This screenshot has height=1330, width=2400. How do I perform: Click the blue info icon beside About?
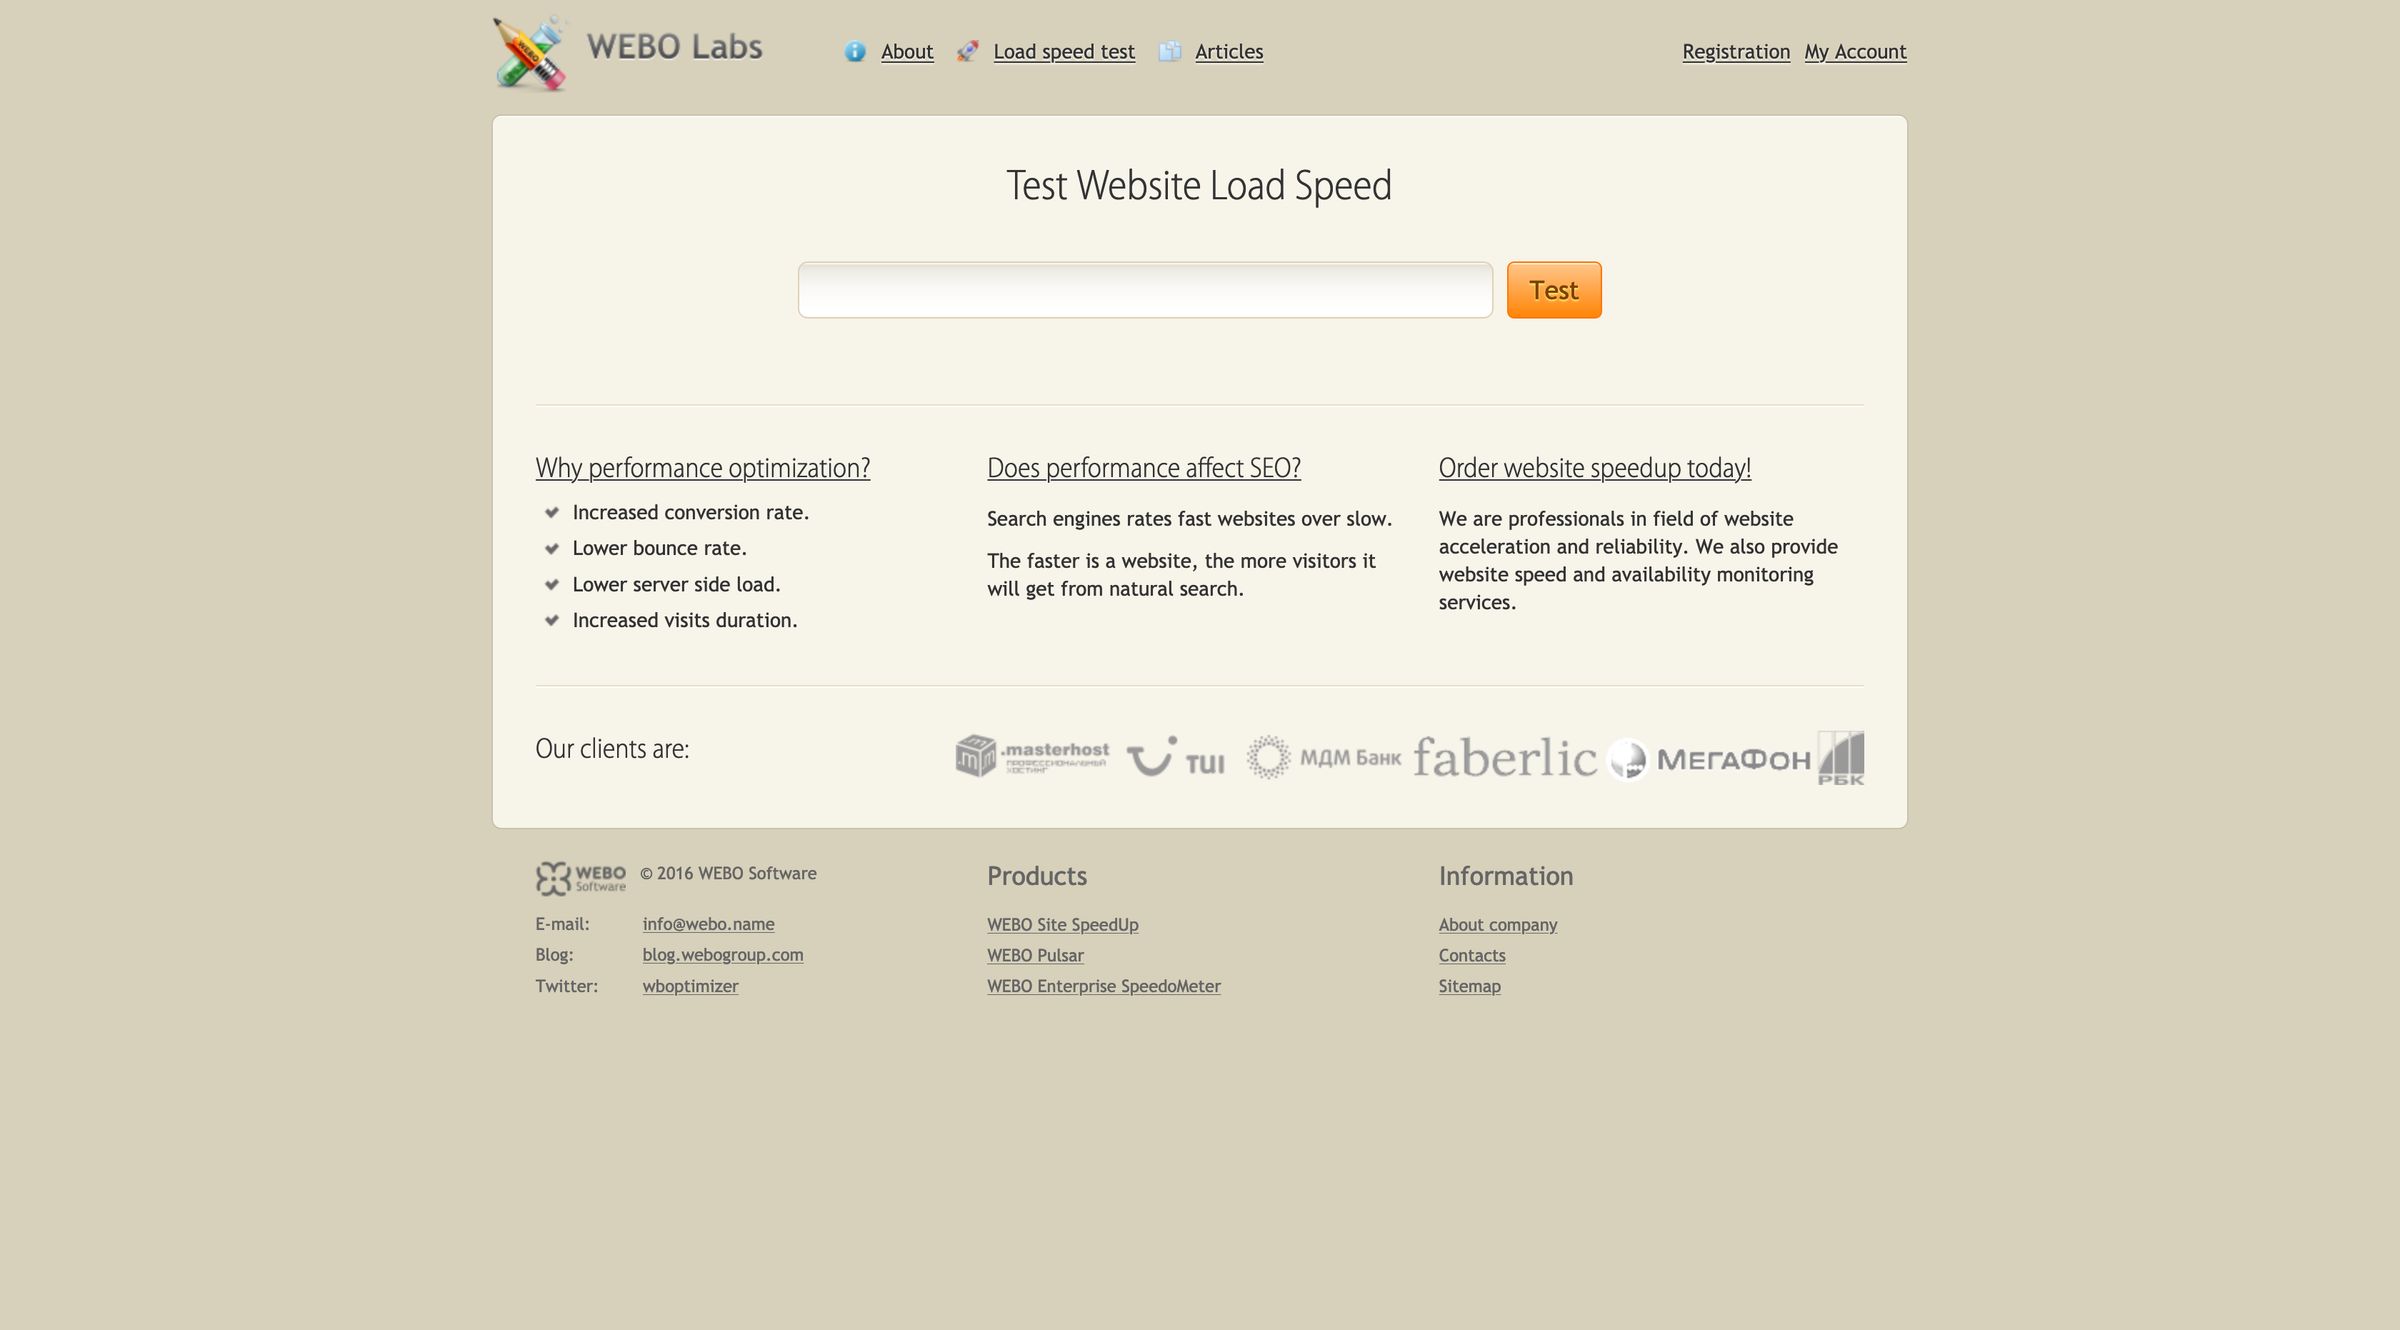click(x=855, y=52)
